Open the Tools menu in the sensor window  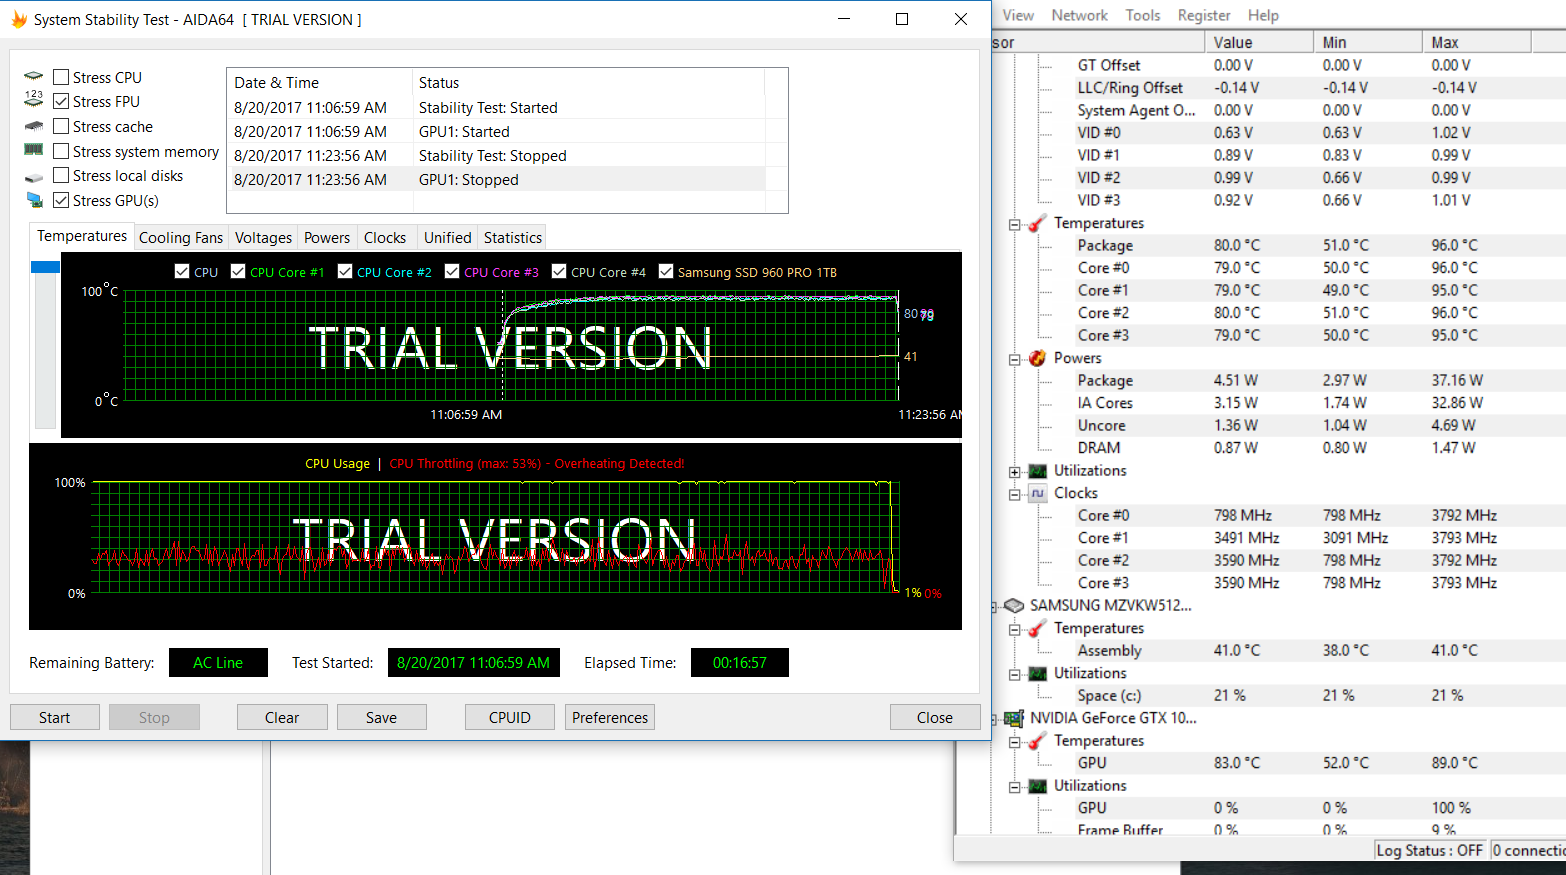[x=1143, y=15]
